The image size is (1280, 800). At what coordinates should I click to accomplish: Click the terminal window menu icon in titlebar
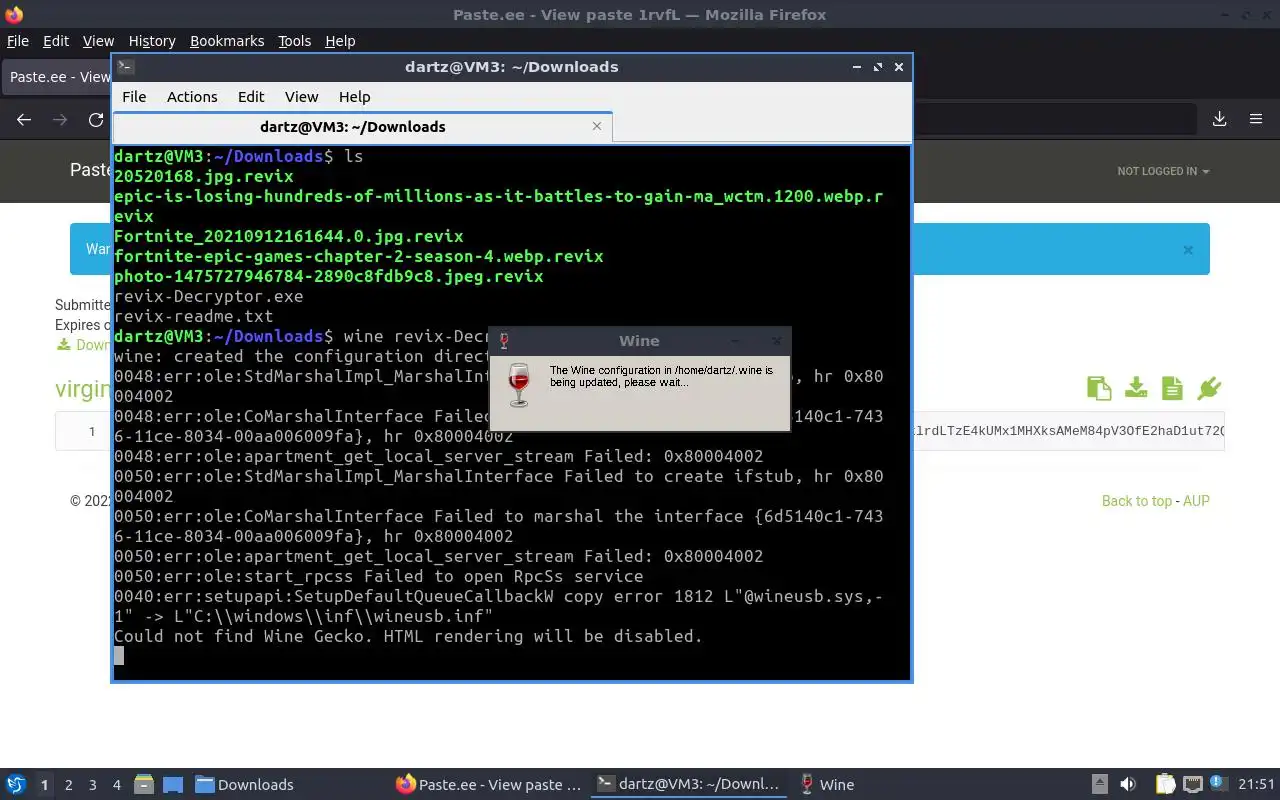point(125,66)
